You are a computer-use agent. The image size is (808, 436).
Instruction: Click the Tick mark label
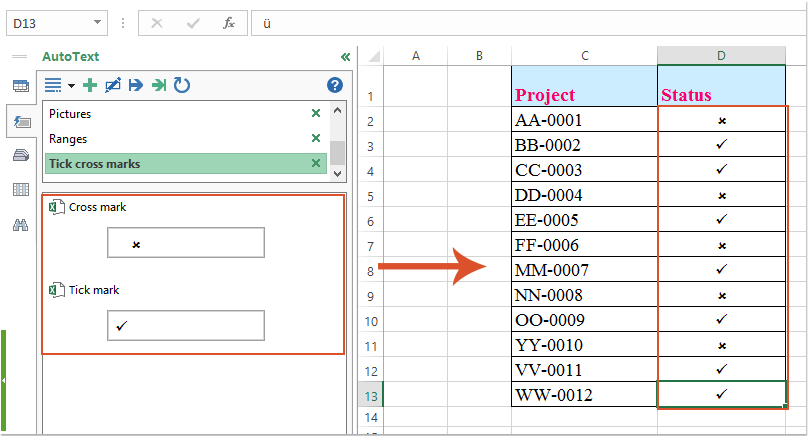tap(94, 290)
